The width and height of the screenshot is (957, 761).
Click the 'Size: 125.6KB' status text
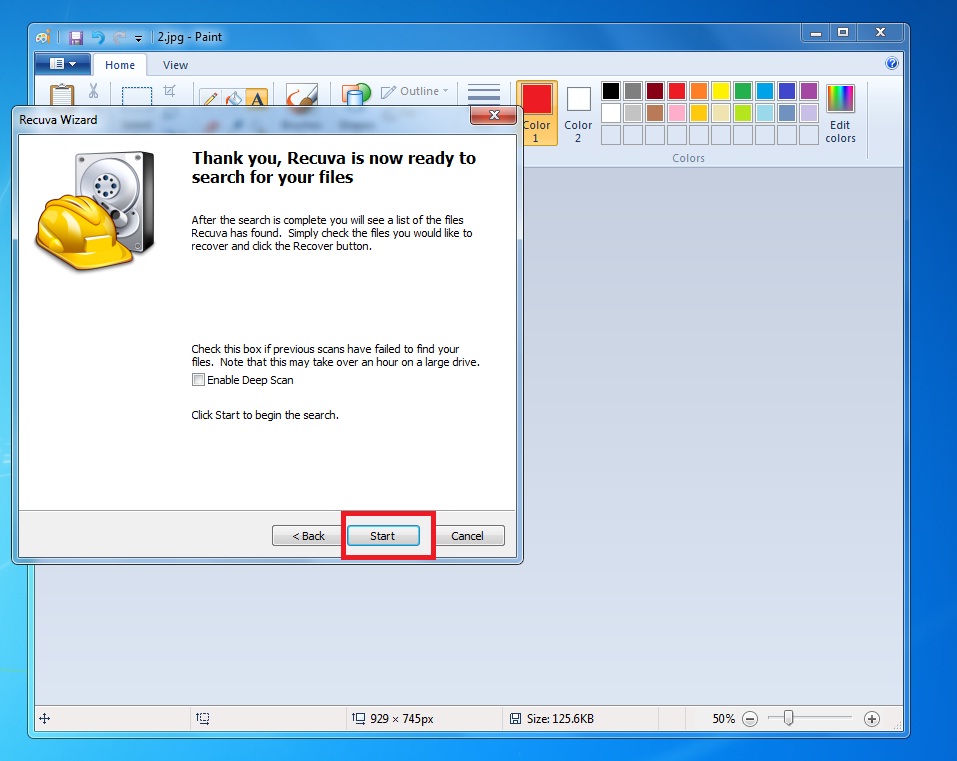point(560,719)
